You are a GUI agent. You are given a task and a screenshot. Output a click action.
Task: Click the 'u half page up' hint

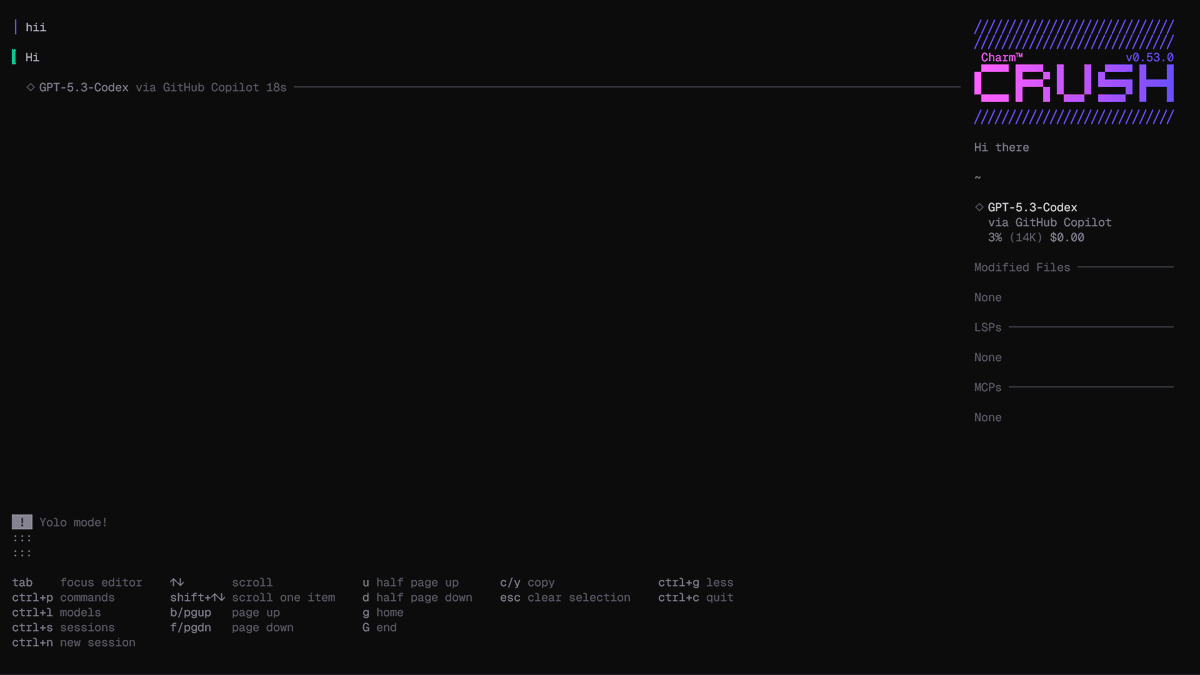tap(411, 582)
